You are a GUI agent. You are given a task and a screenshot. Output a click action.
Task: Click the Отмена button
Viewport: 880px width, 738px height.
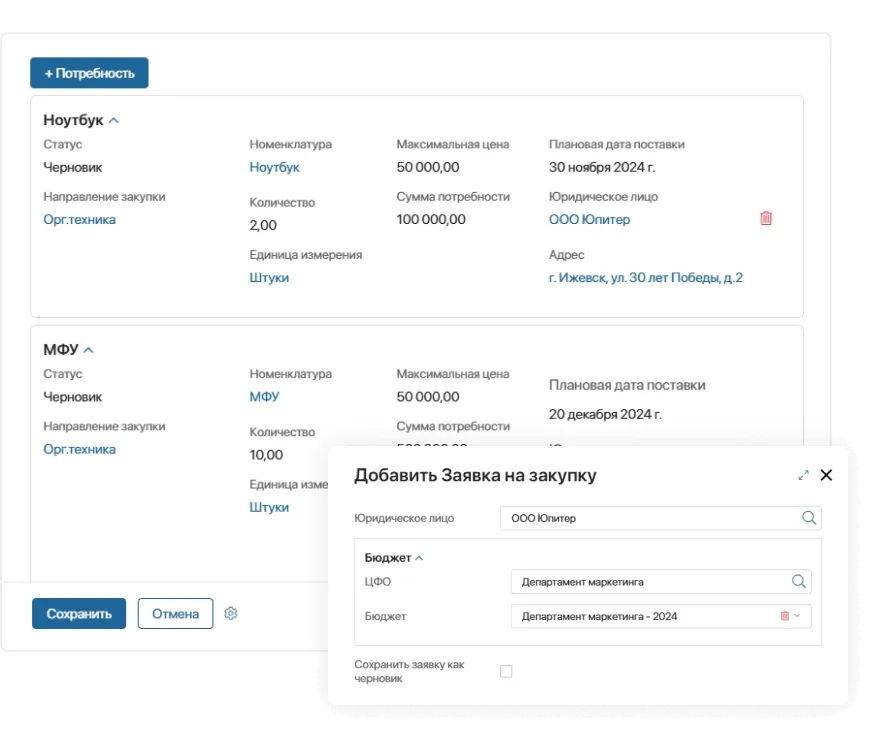(175, 614)
